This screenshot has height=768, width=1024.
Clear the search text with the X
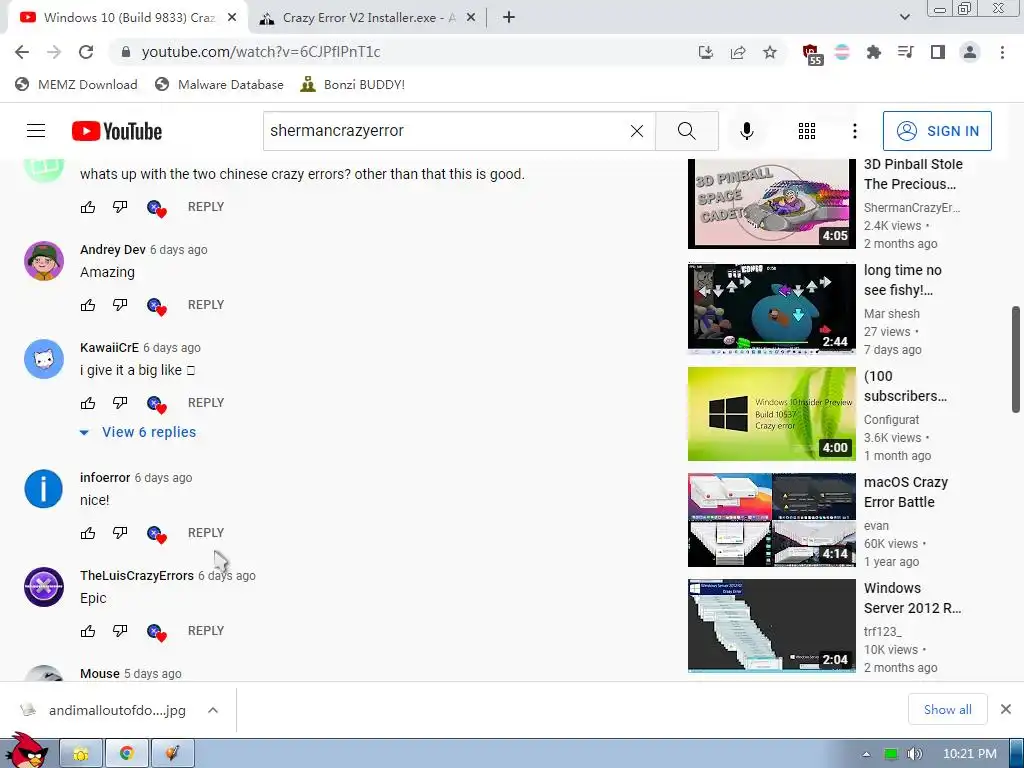(x=637, y=131)
